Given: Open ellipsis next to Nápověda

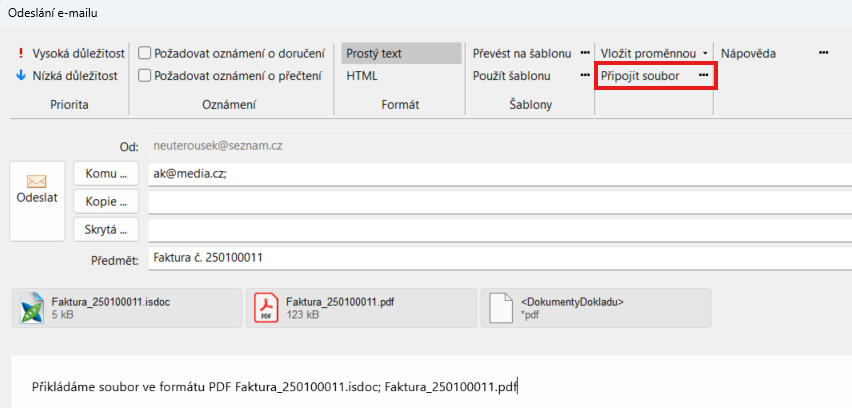Looking at the screenshot, I should [823, 53].
